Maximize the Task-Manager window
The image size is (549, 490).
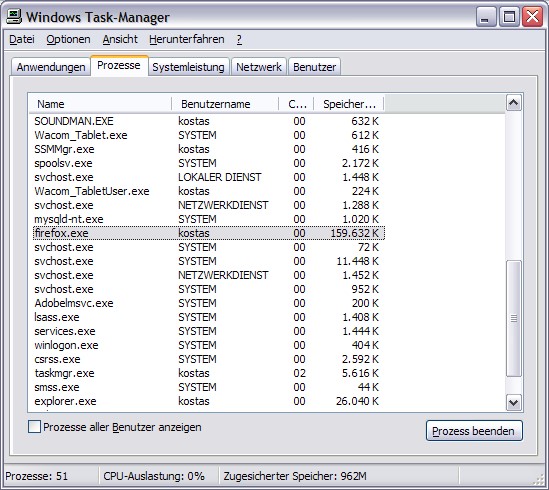509,16
